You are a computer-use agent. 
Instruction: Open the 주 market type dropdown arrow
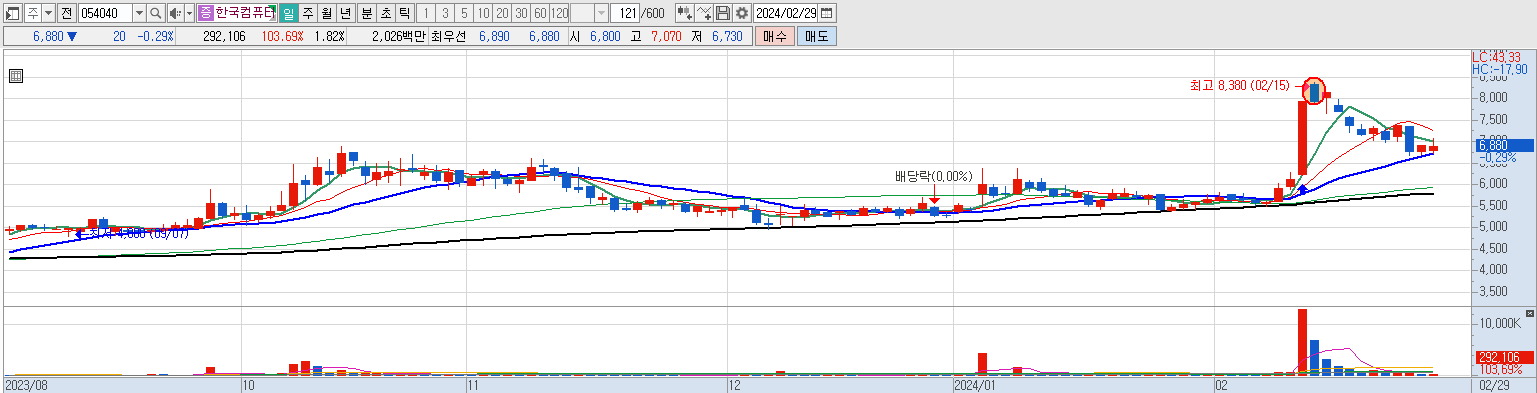(x=49, y=14)
